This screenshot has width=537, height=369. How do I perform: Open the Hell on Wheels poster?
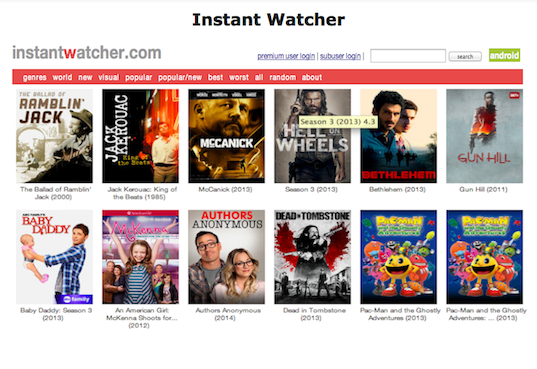[x=312, y=136]
